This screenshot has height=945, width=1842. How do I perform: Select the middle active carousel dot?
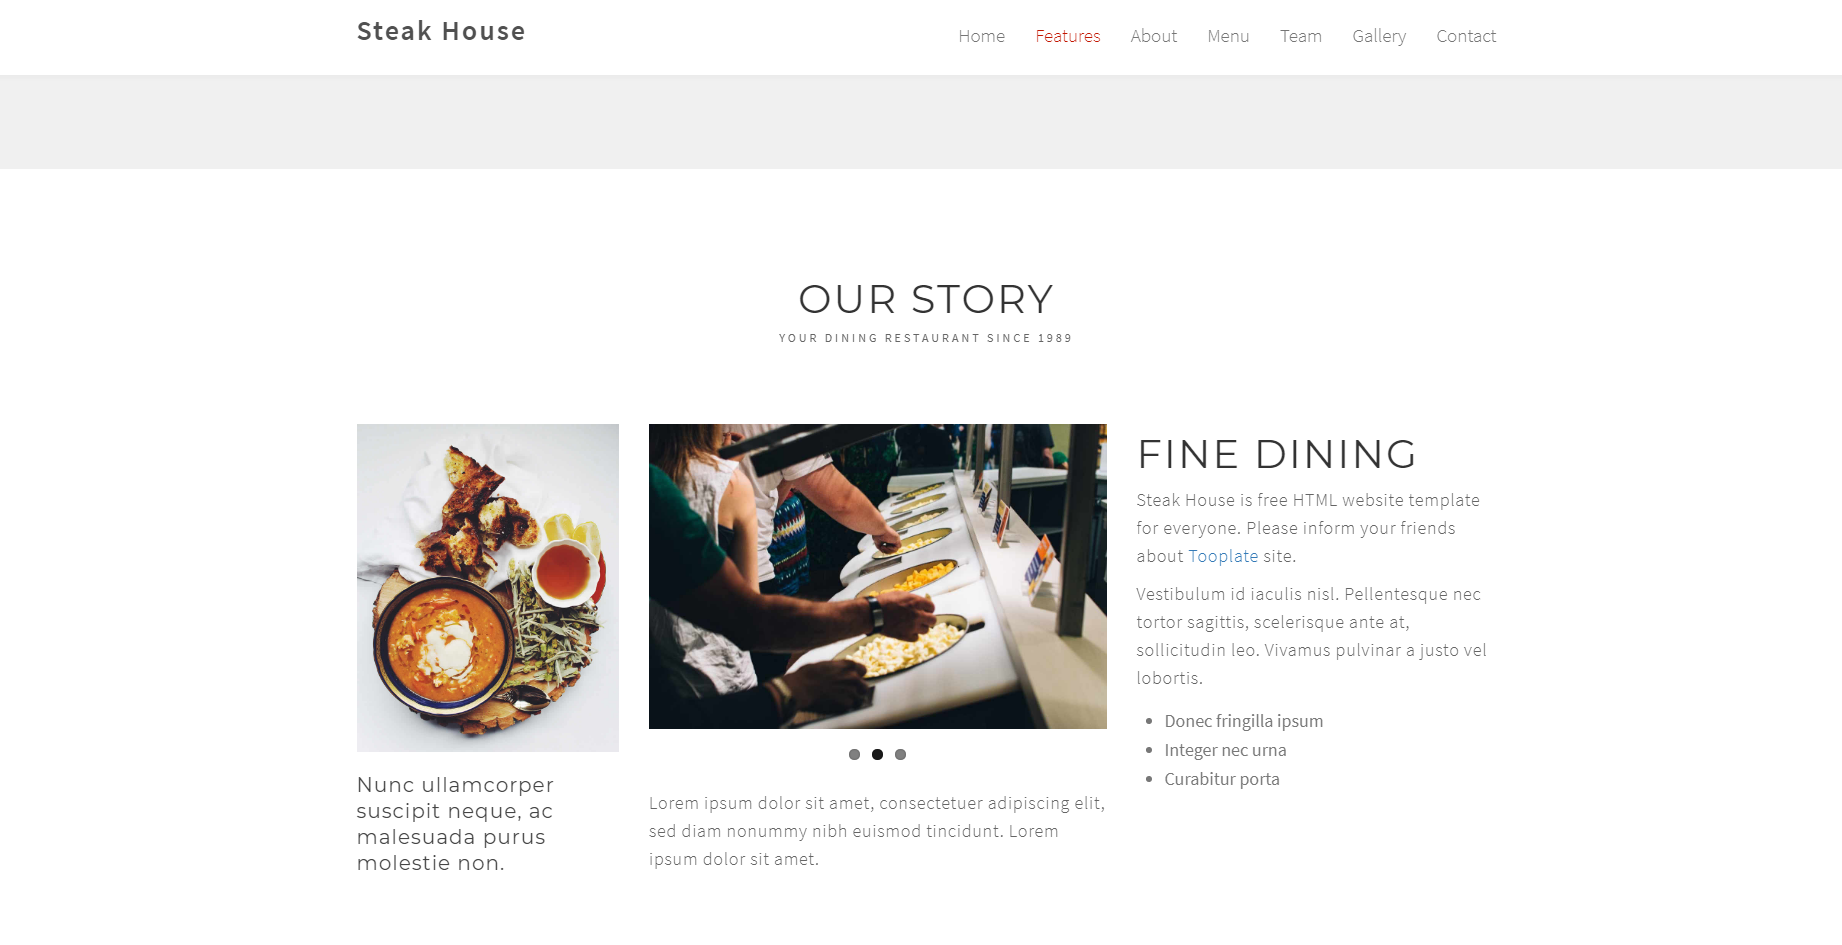877,755
